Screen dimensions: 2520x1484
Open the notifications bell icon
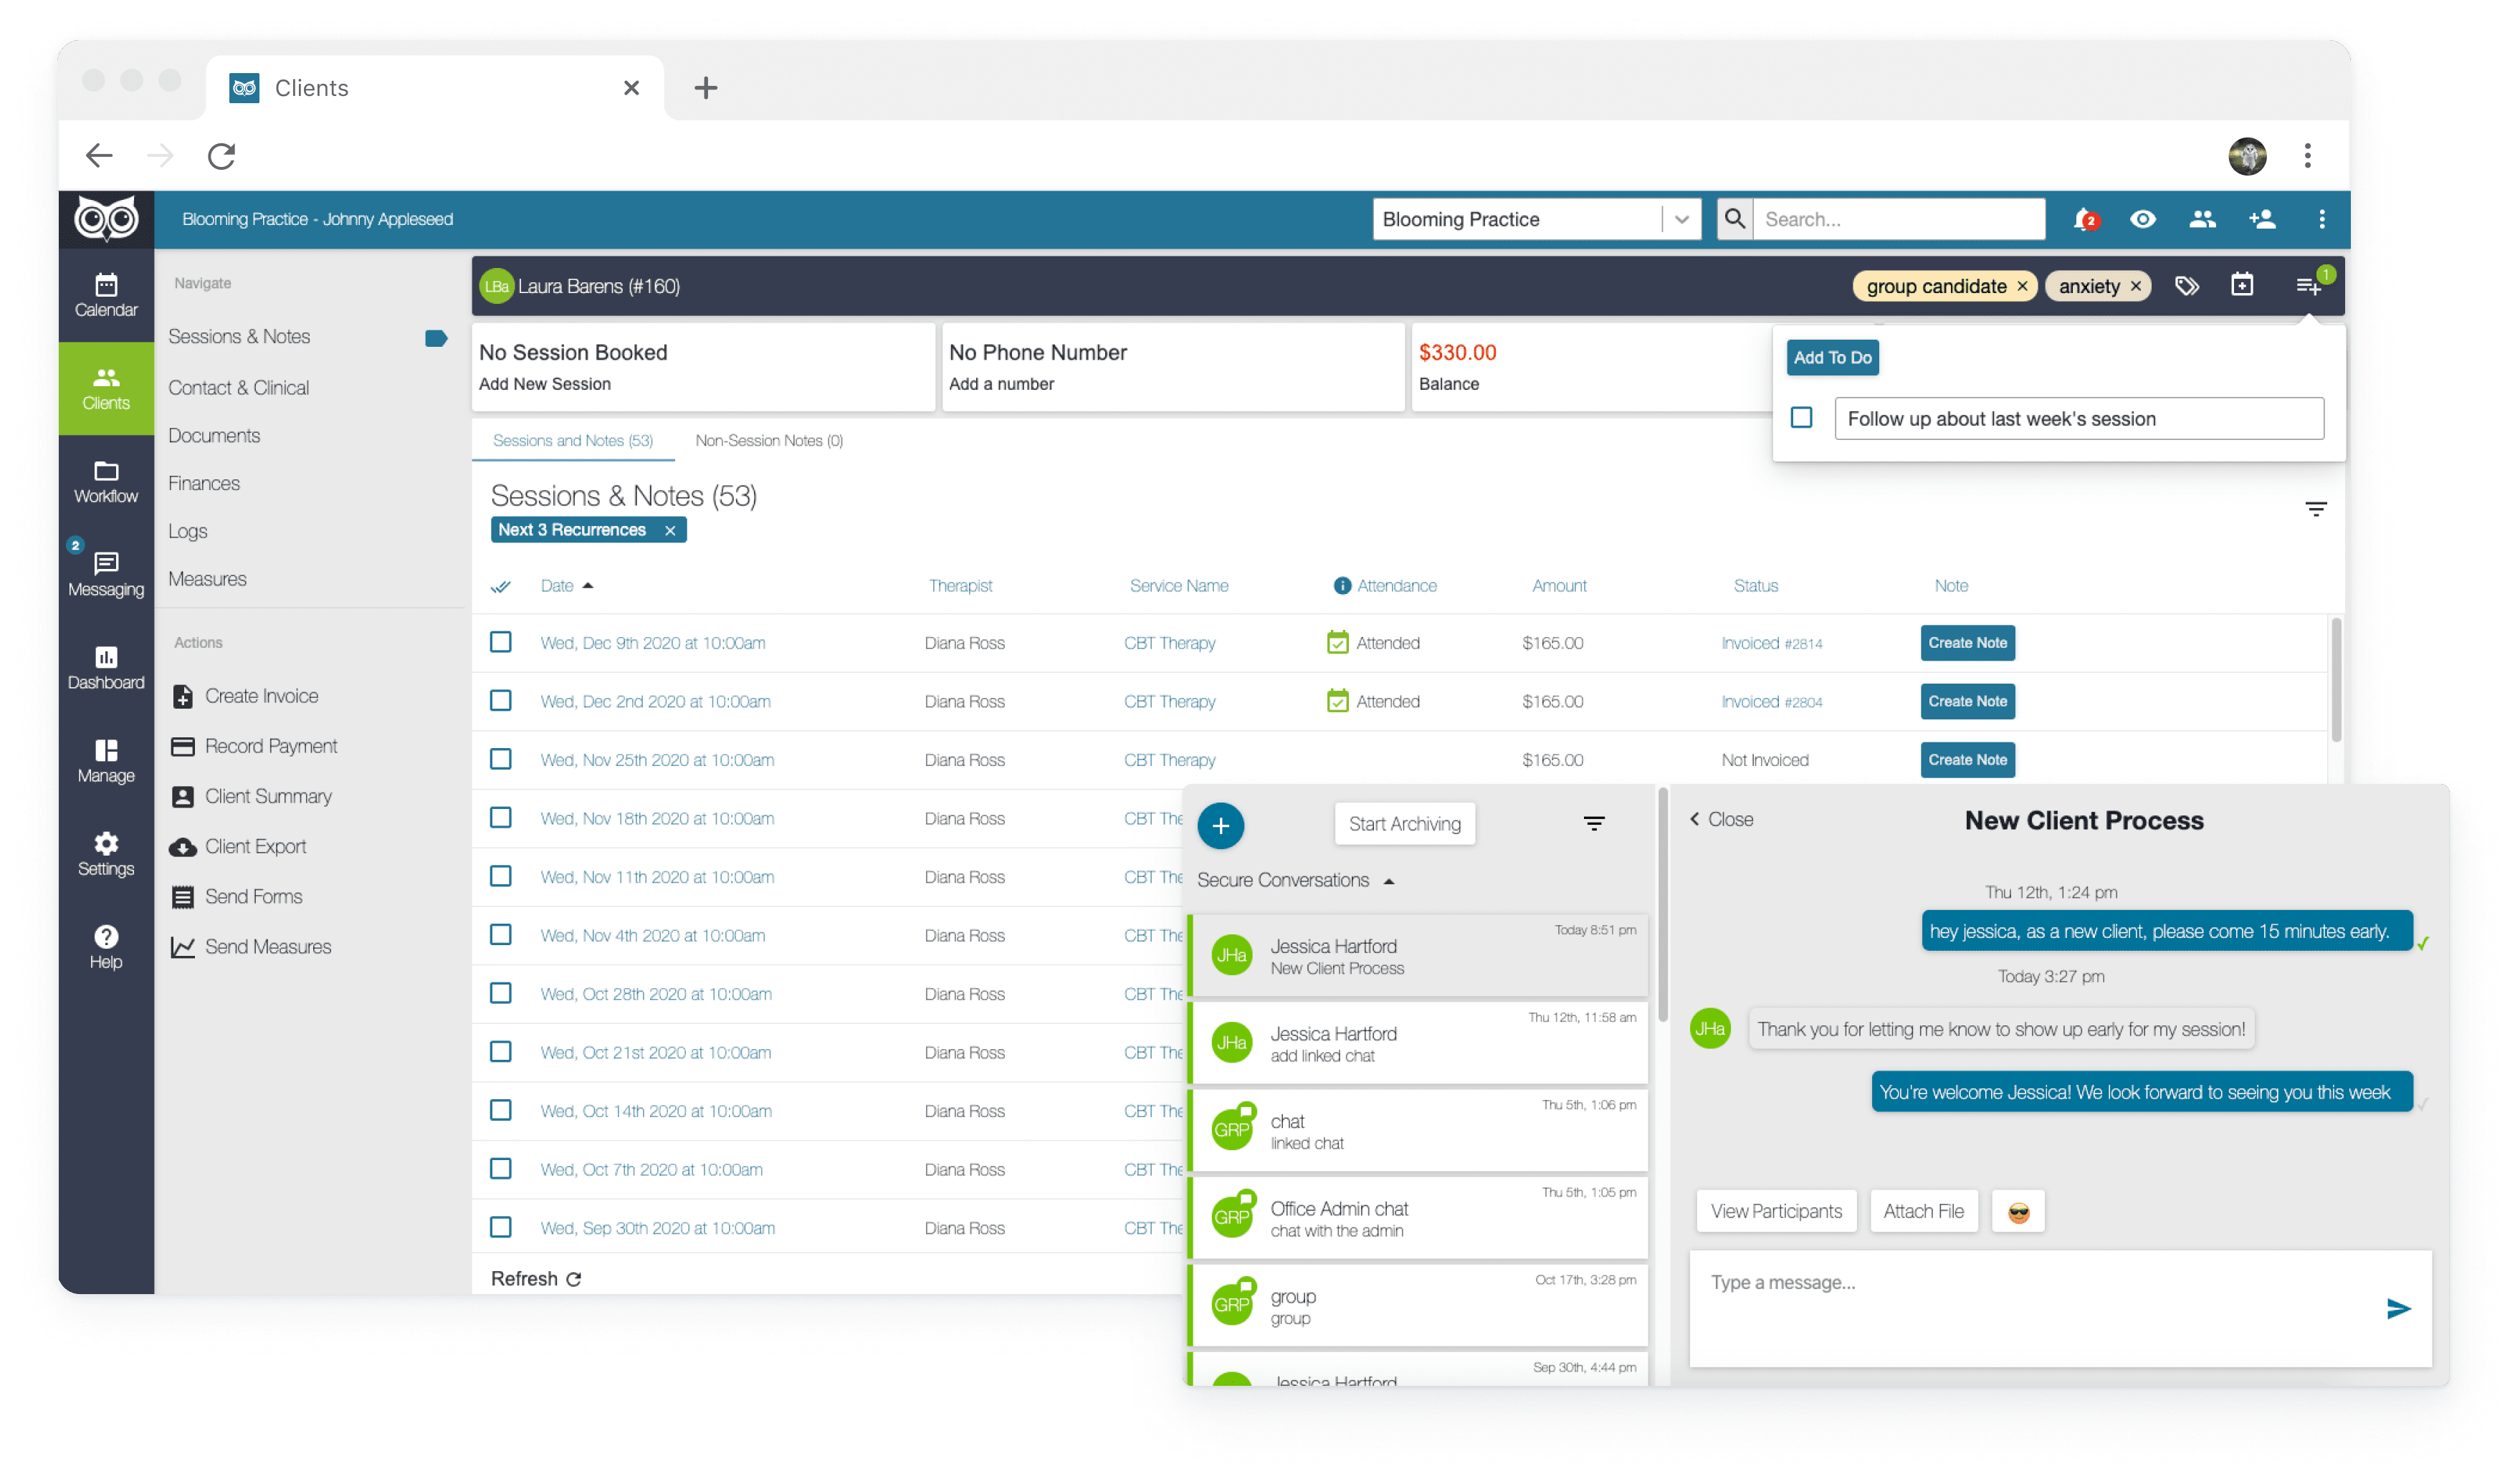pos(2084,219)
